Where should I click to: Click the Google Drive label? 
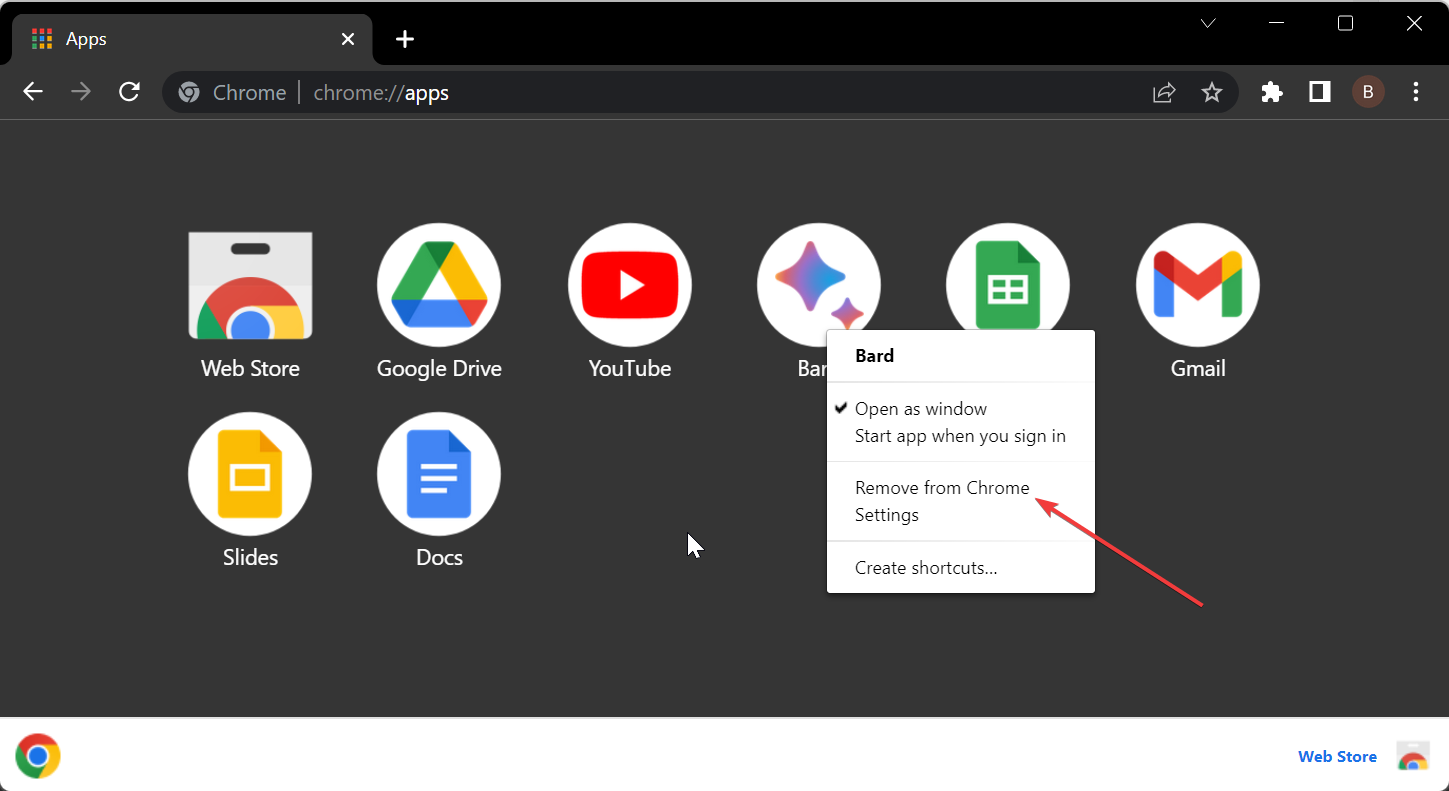coord(439,369)
